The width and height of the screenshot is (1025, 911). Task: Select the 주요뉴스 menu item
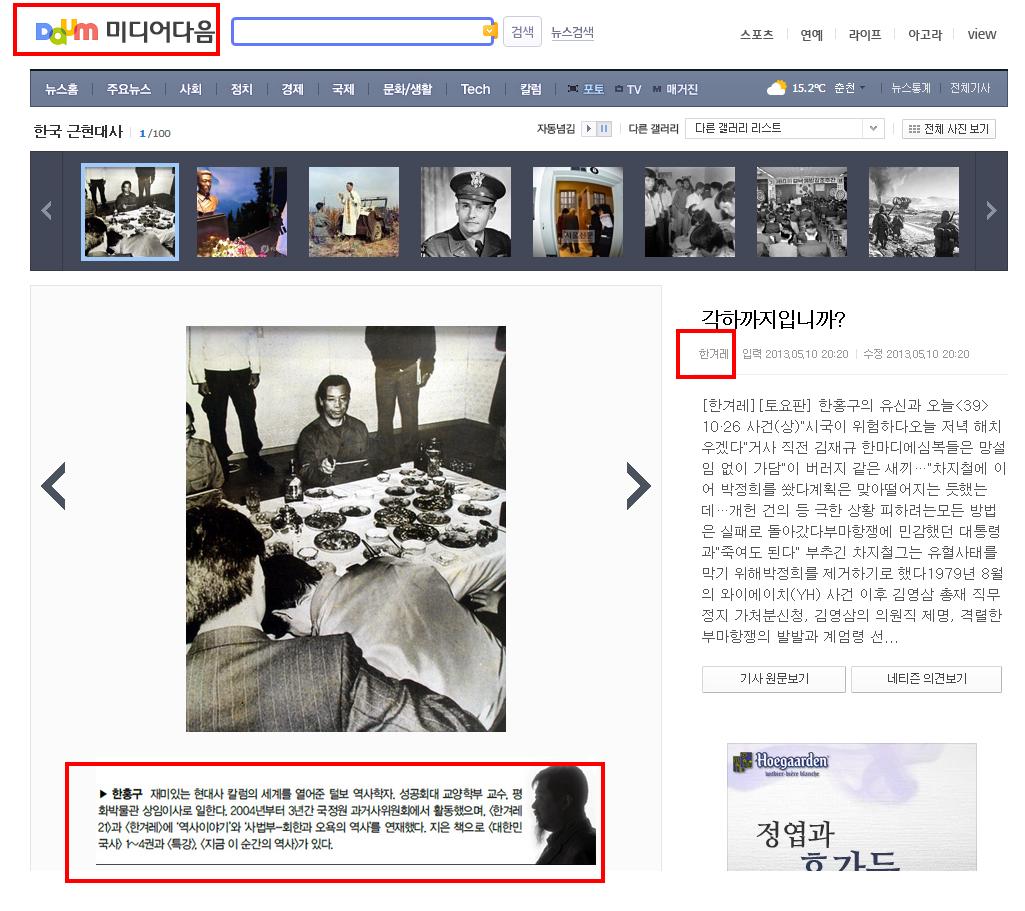[129, 89]
